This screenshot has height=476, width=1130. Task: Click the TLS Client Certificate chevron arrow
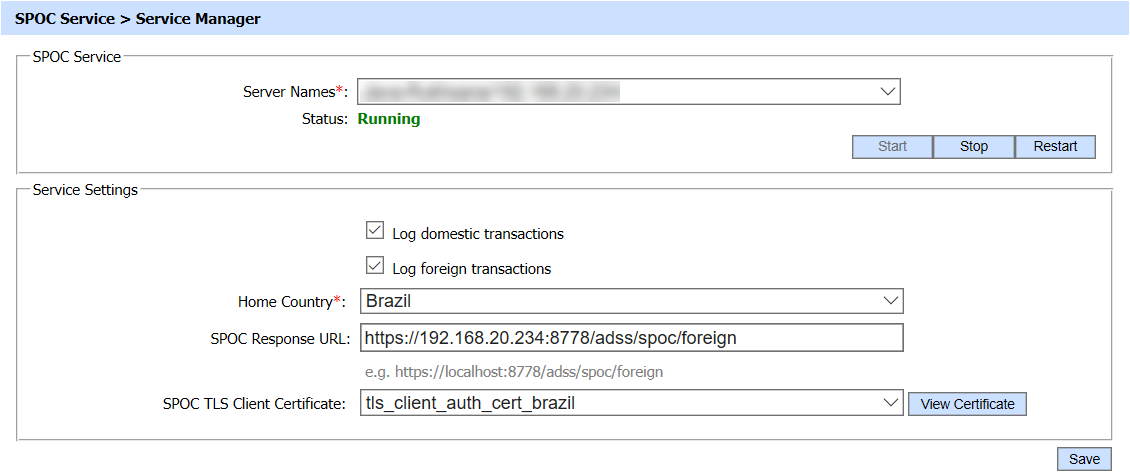click(x=889, y=404)
